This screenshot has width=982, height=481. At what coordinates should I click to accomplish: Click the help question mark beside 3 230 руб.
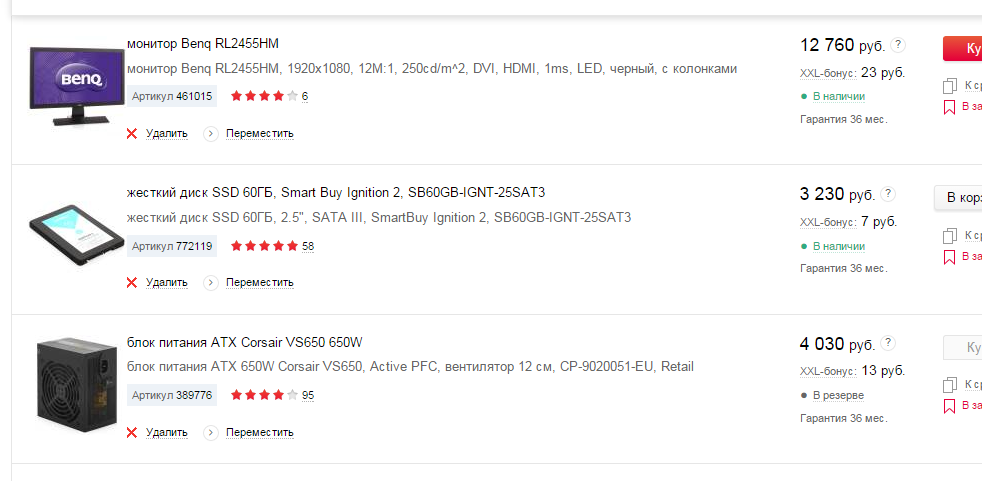888,194
